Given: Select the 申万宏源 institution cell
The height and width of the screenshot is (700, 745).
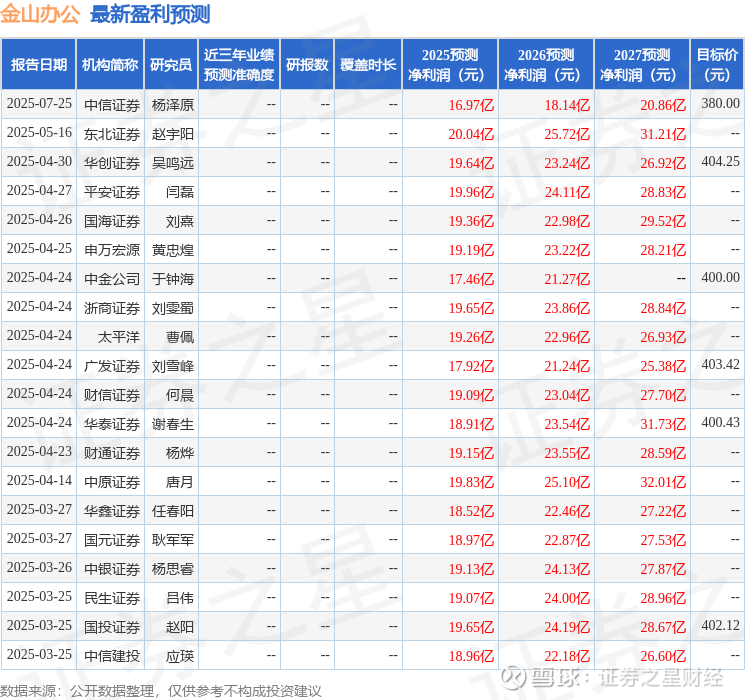Looking at the screenshot, I should click(x=112, y=250).
